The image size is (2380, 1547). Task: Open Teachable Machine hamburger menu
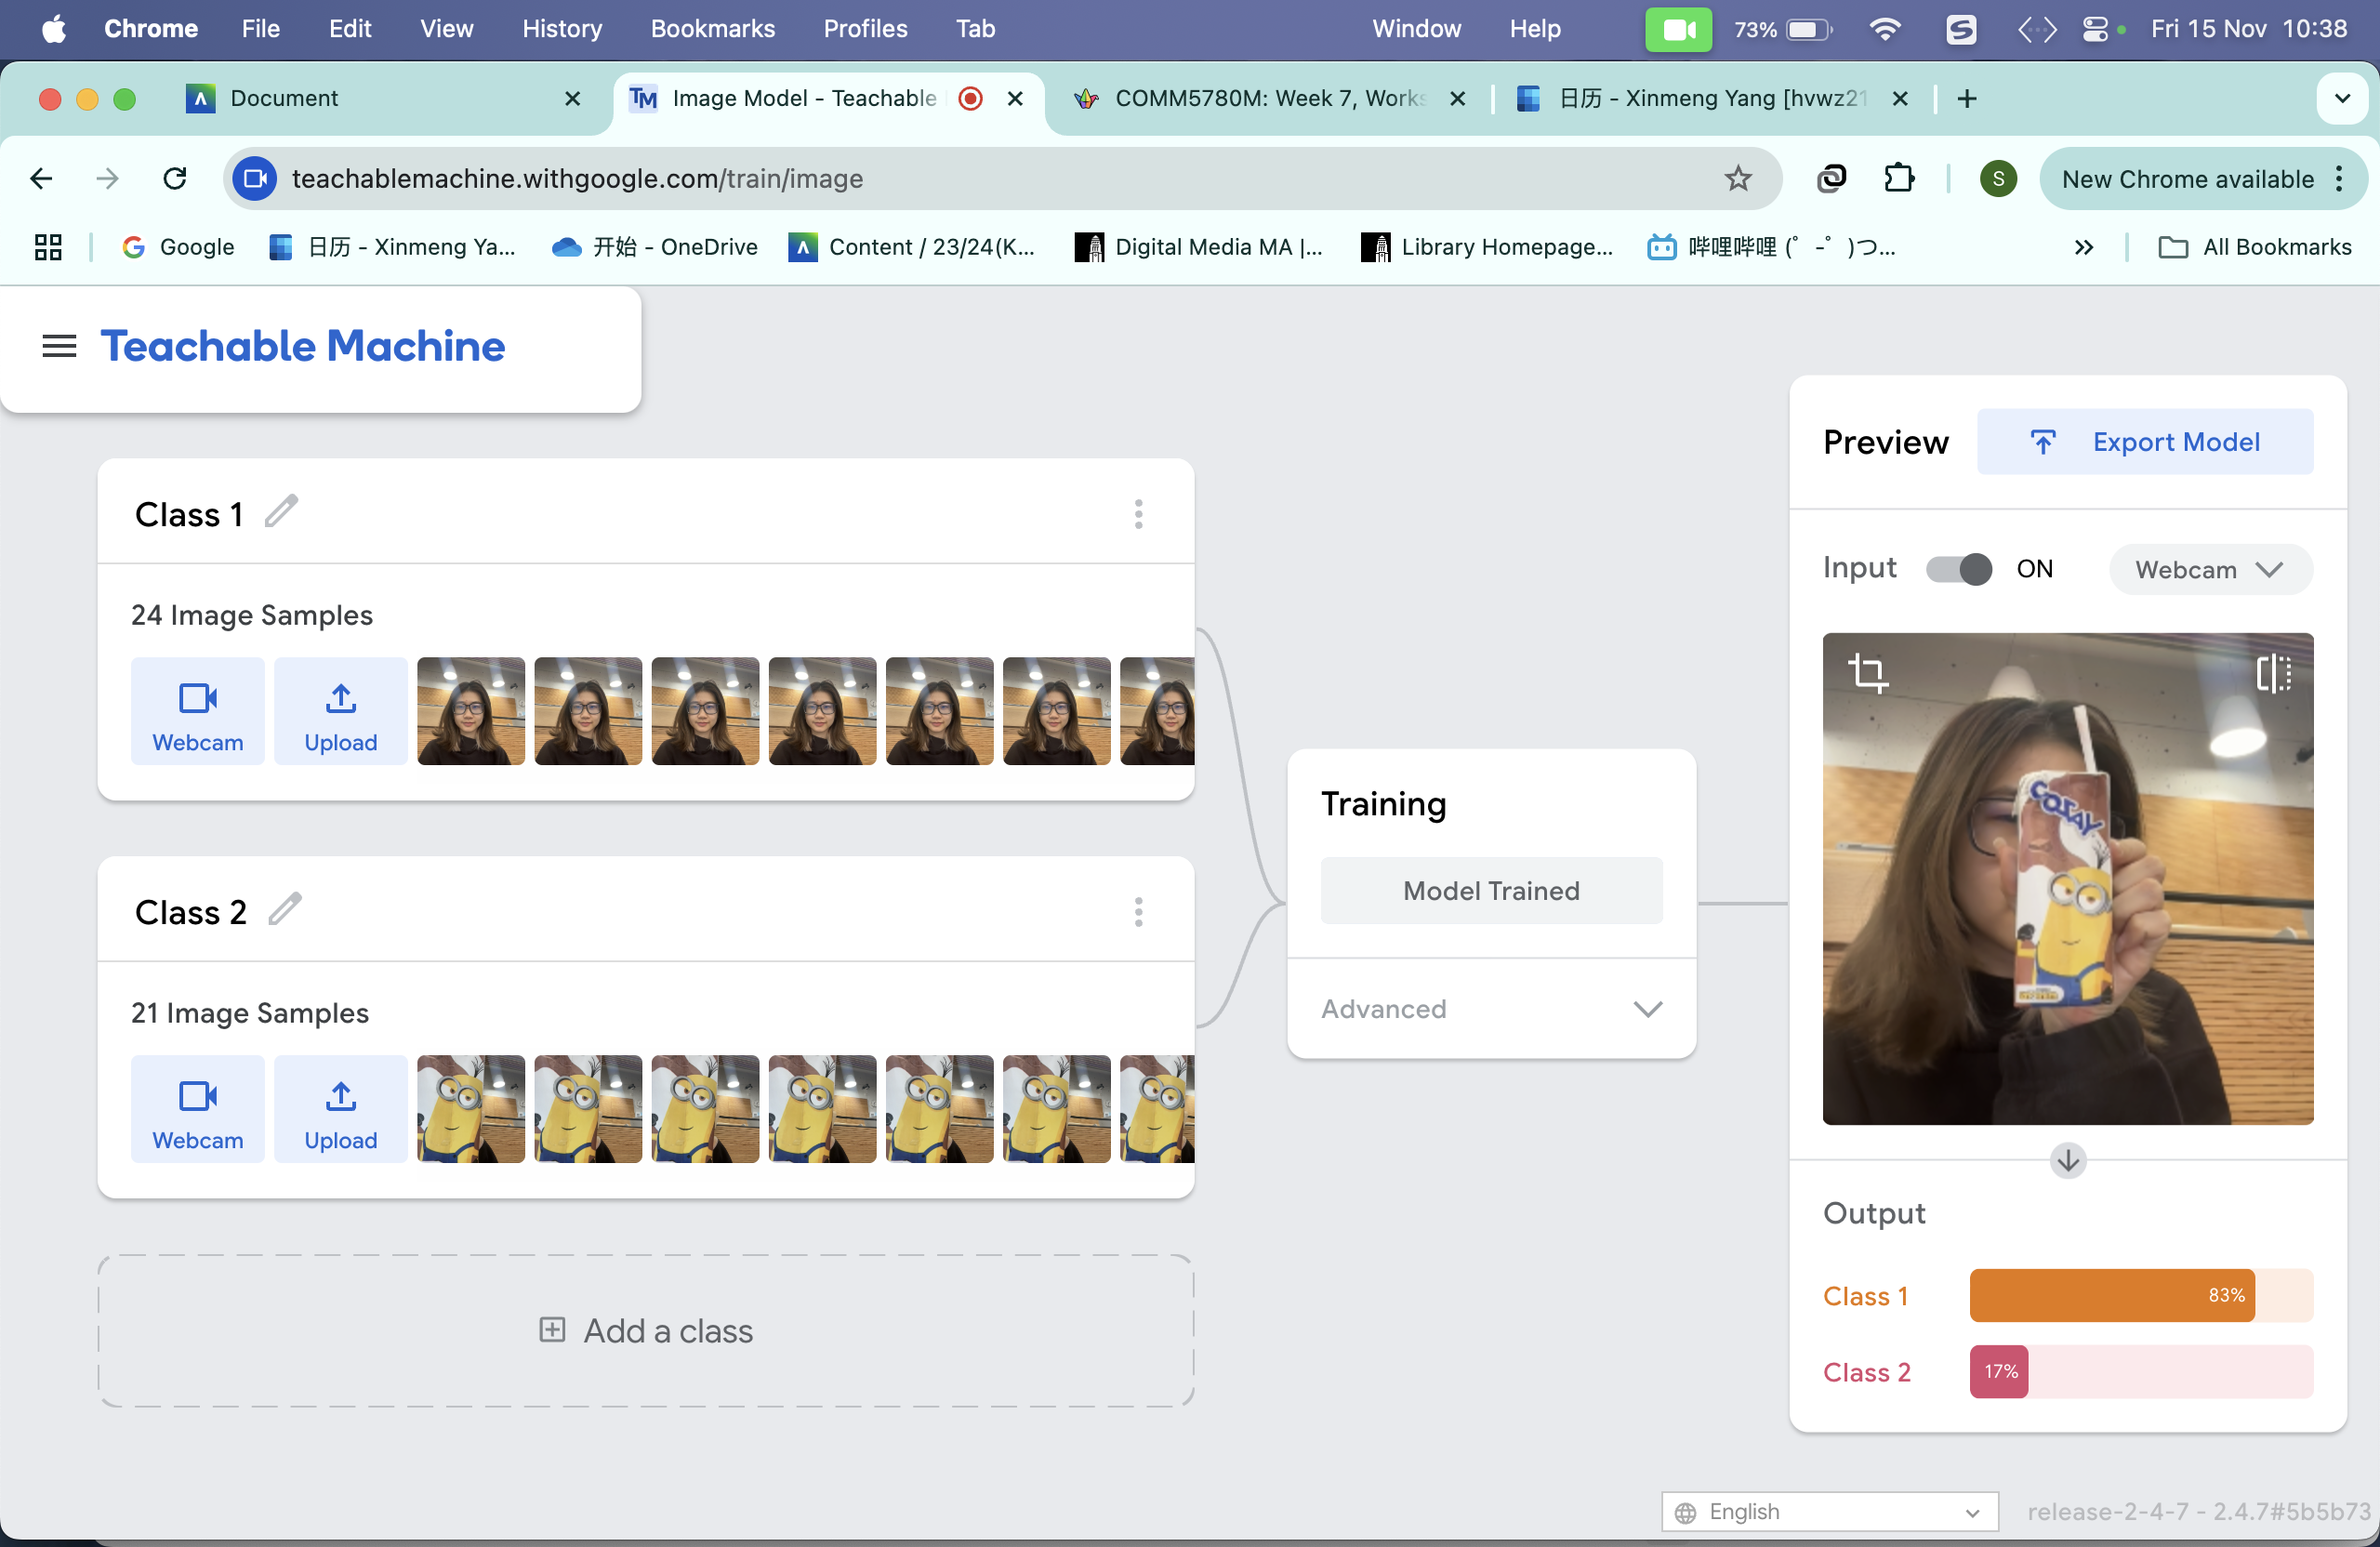pos(59,346)
